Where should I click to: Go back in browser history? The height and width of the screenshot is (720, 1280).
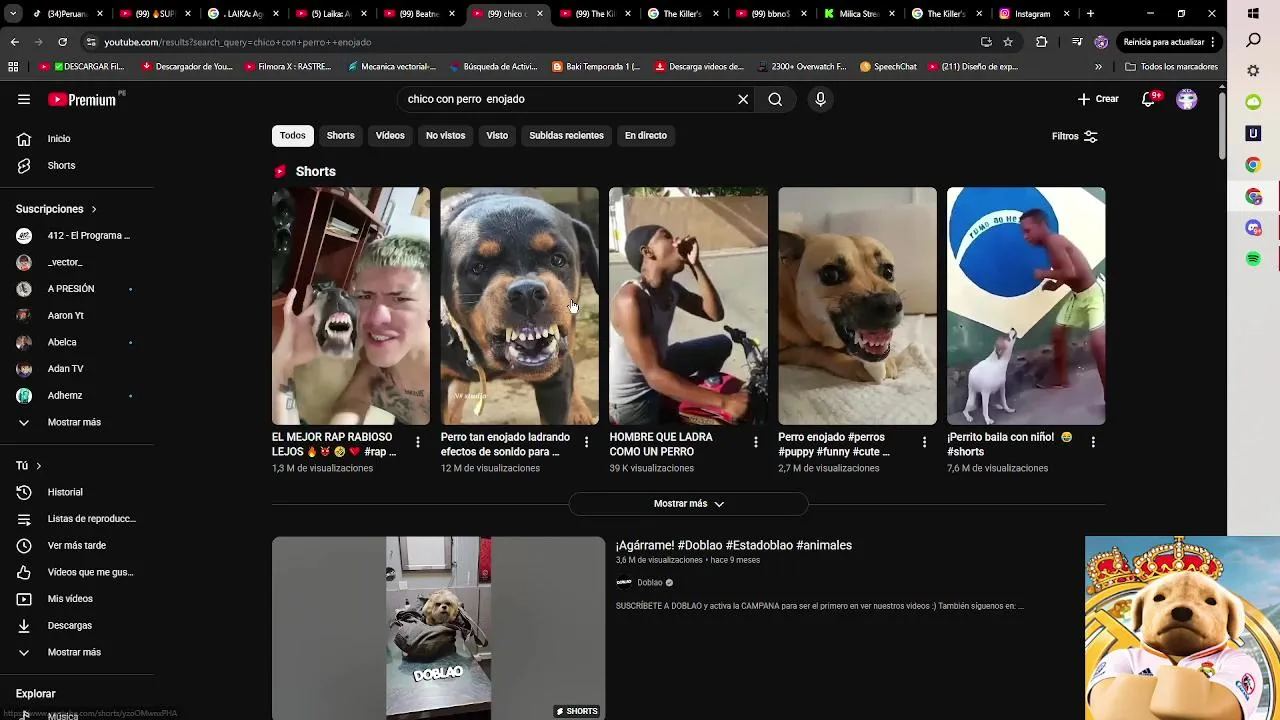14,42
